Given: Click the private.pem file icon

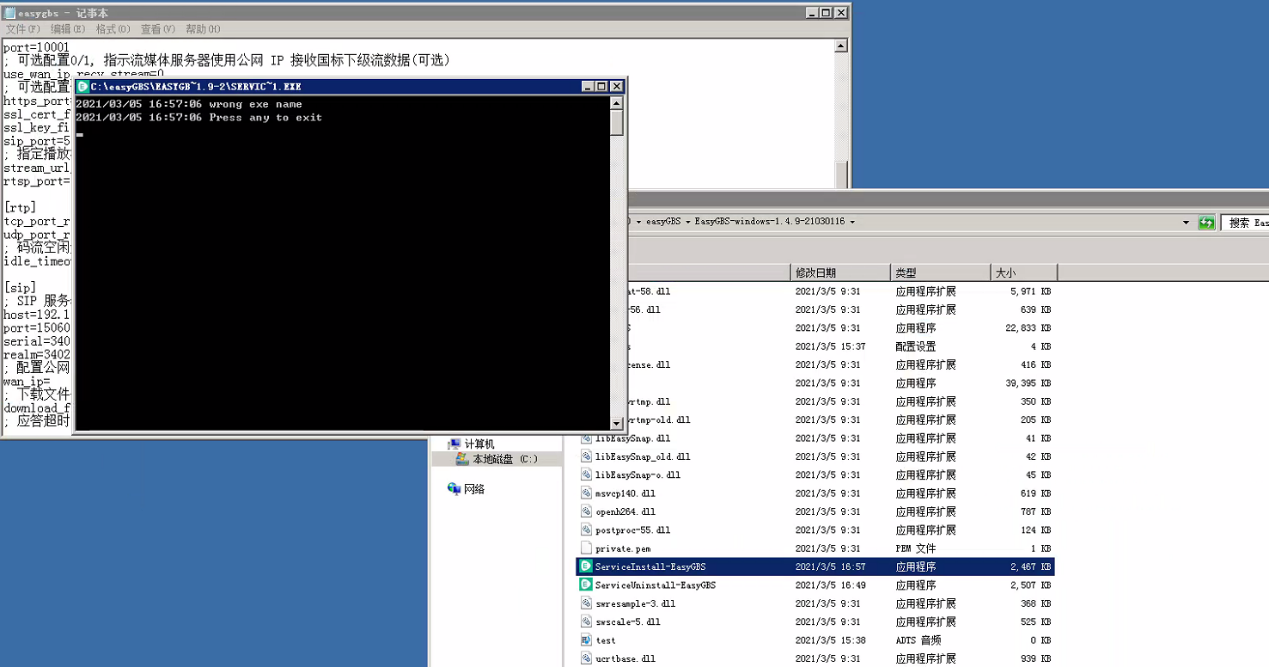Looking at the screenshot, I should coord(586,548).
